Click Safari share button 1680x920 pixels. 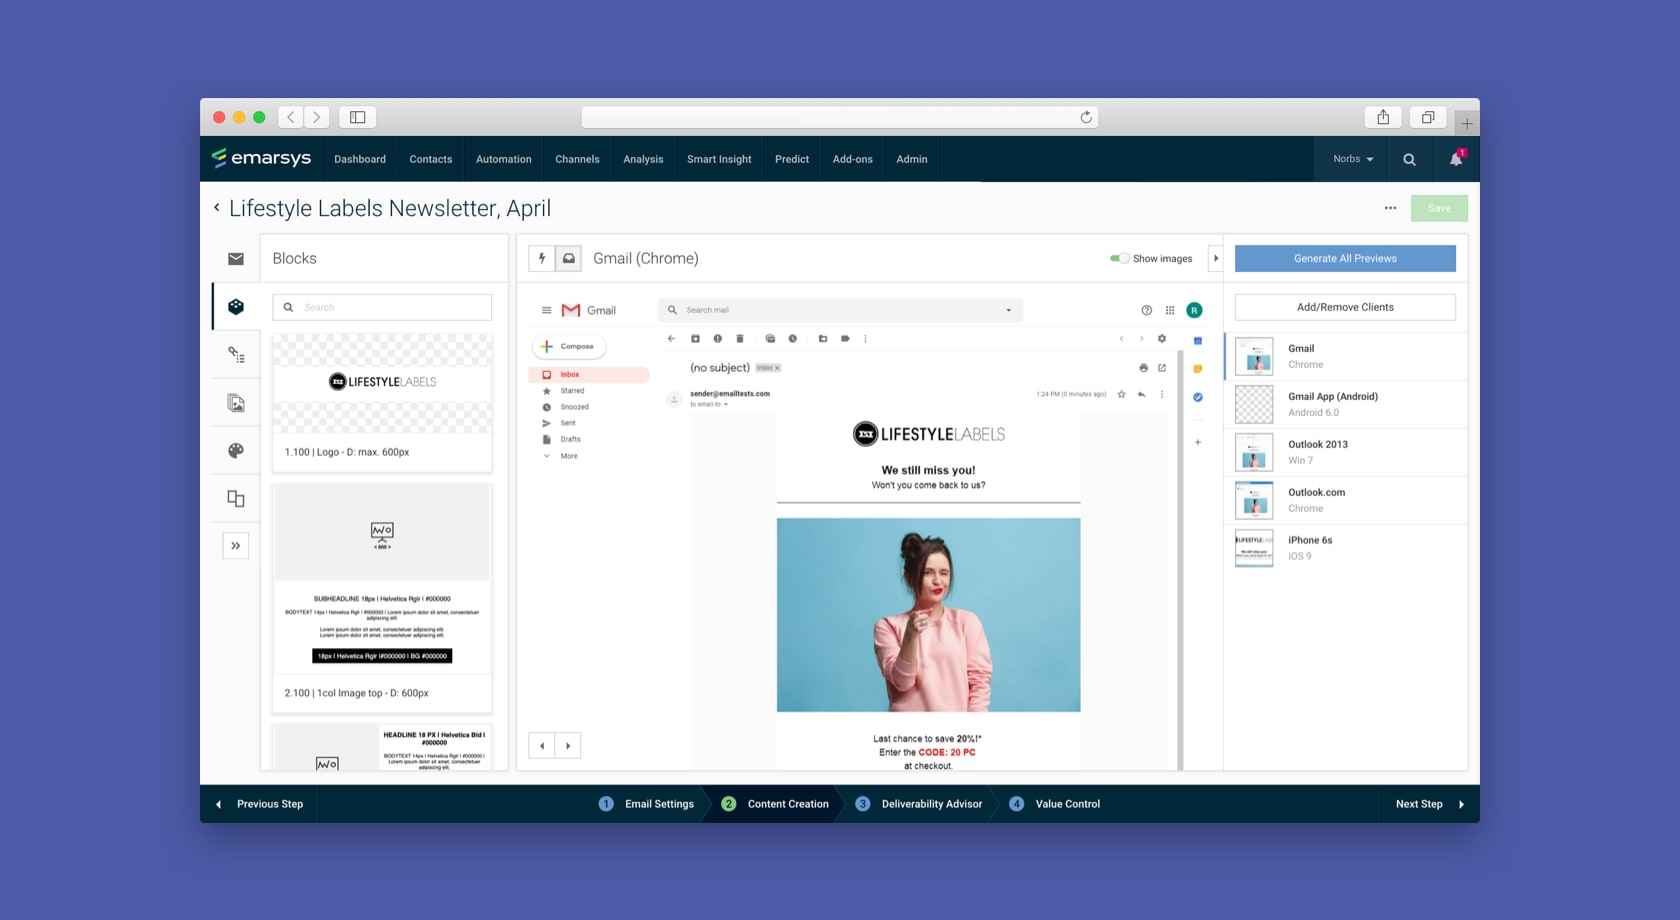click(1383, 117)
